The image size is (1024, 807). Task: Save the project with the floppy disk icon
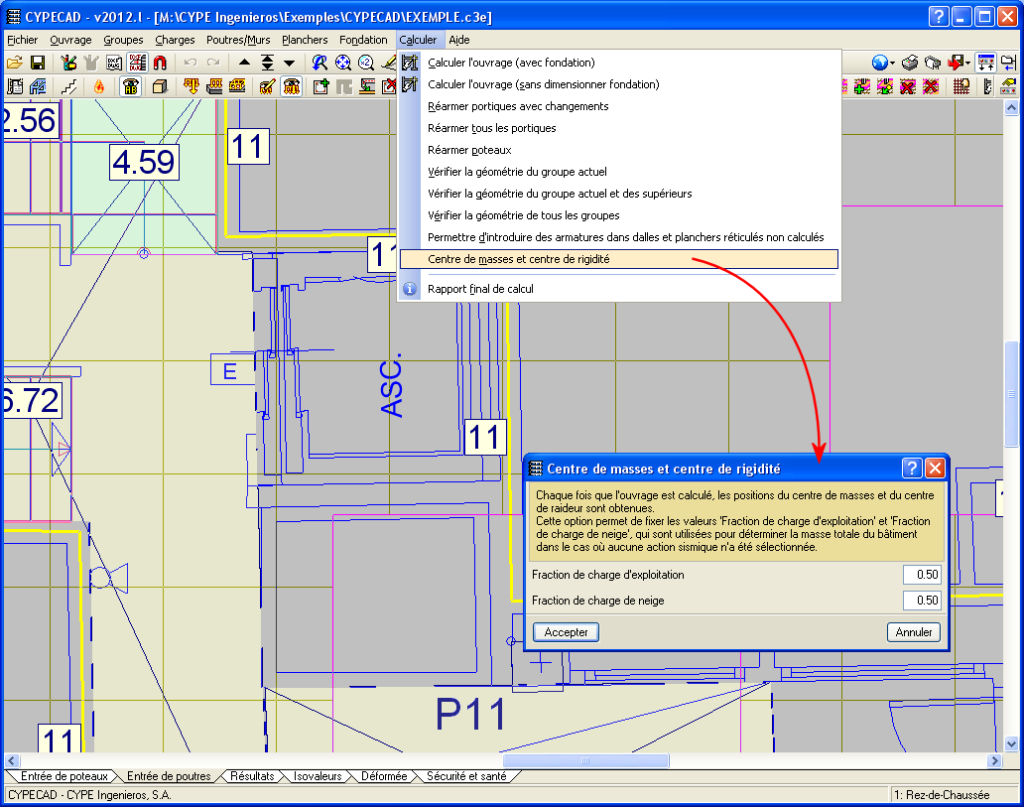click(x=37, y=62)
